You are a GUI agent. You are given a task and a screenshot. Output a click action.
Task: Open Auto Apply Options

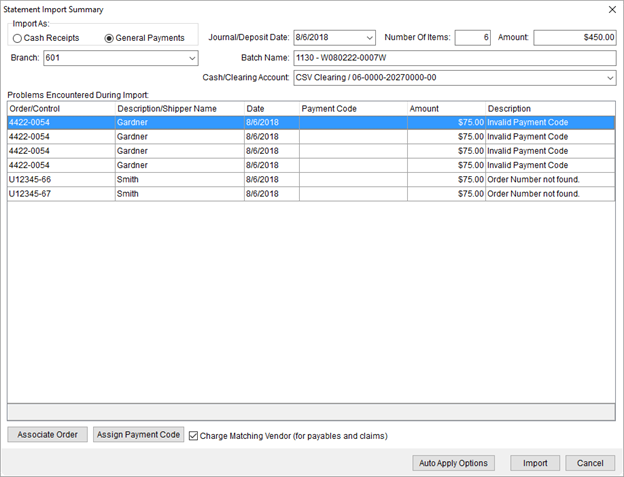453,463
